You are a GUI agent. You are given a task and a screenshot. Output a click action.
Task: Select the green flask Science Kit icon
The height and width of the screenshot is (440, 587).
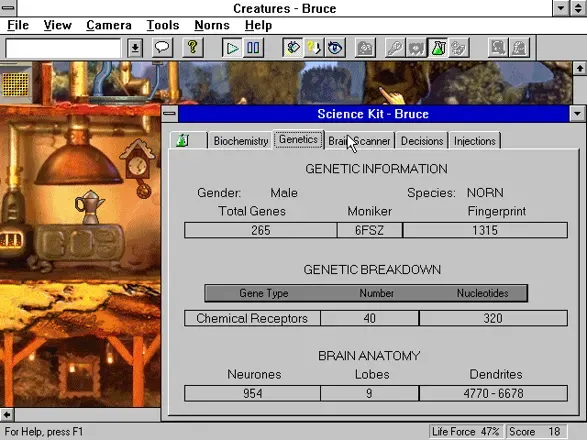click(x=438, y=48)
